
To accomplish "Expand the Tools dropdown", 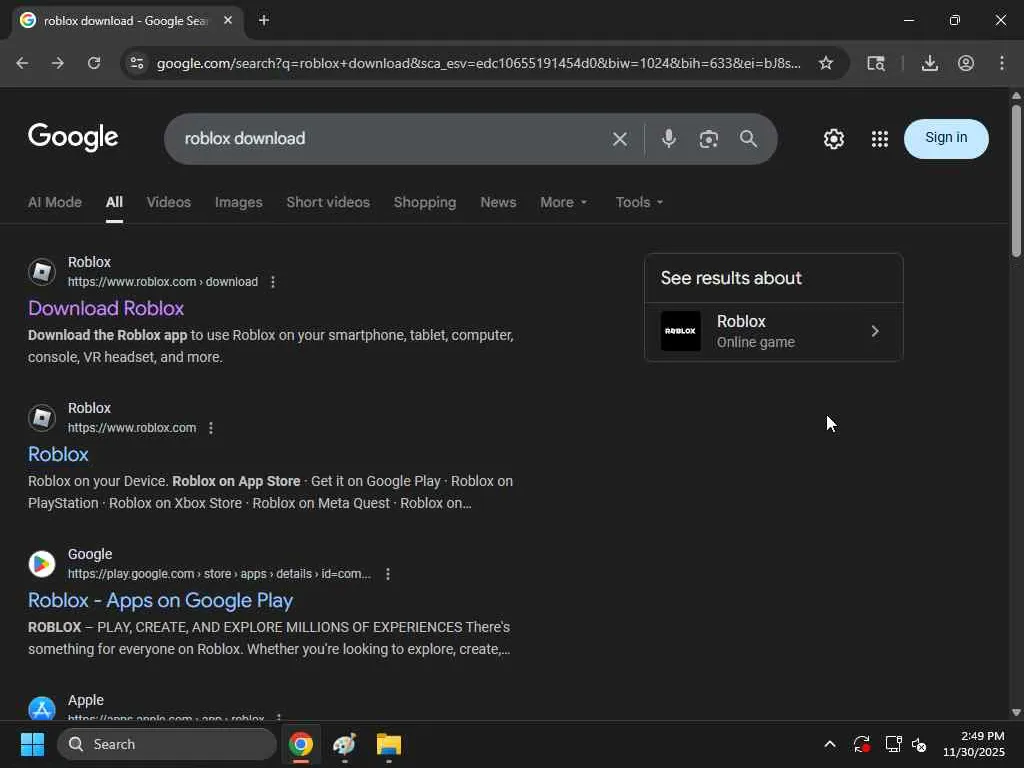I will 639,202.
